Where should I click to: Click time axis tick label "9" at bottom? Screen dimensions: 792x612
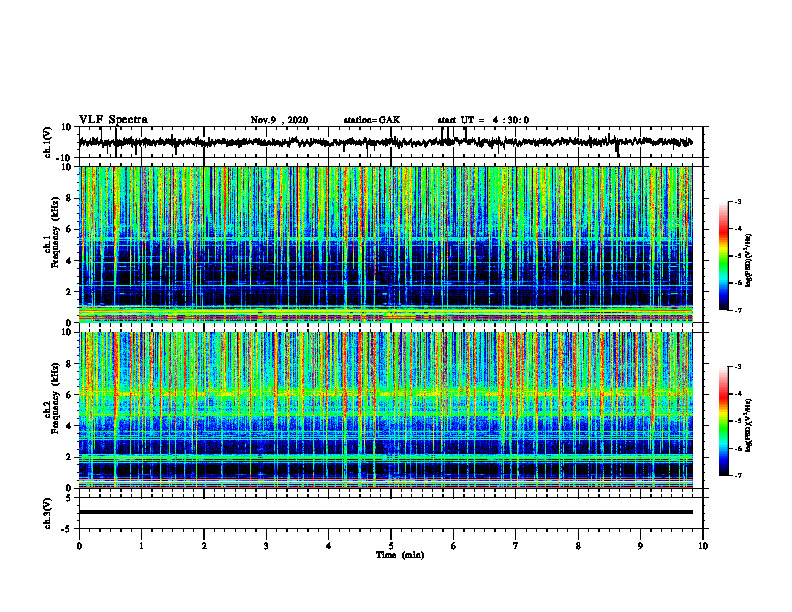[640, 546]
